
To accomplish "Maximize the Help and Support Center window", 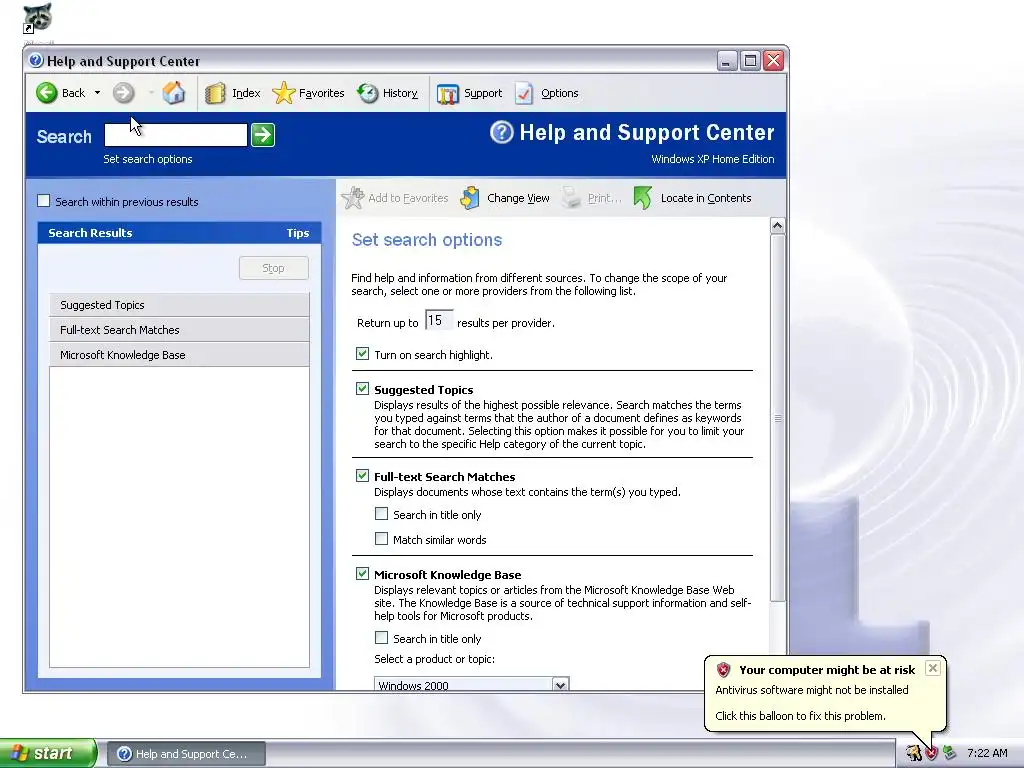I will point(750,61).
